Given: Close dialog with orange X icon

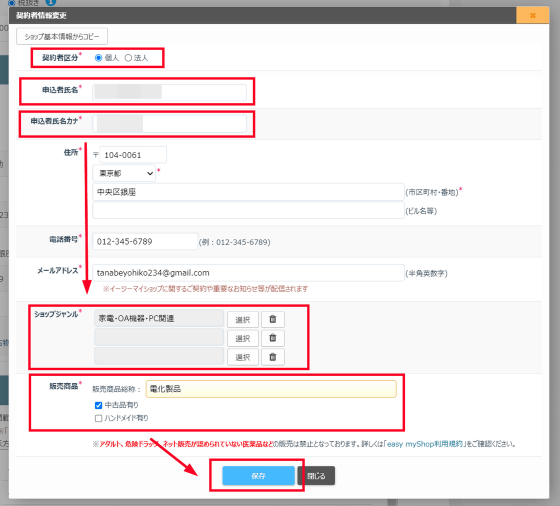Looking at the screenshot, I should click(x=532, y=15).
